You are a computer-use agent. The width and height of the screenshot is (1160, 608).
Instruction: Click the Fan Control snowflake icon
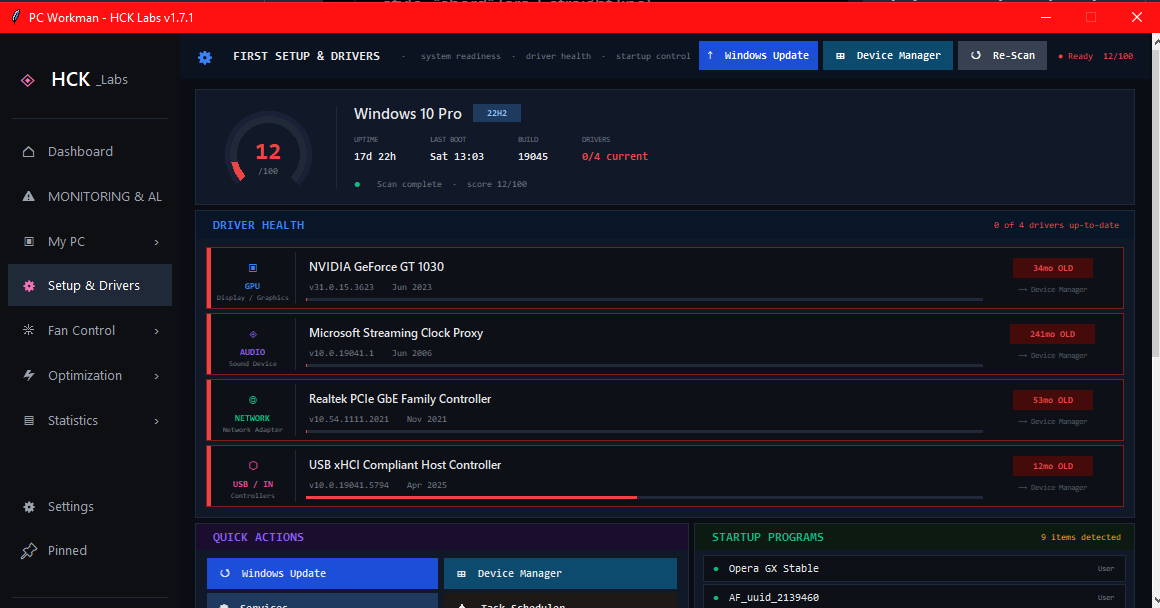(28, 330)
